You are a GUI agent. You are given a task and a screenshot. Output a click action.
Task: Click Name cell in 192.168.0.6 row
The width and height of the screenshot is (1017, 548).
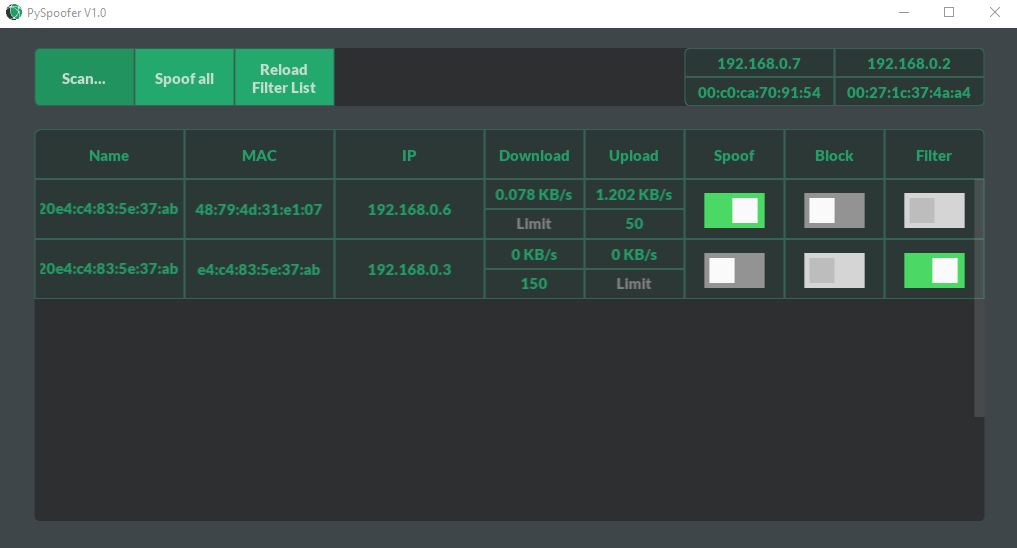(109, 209)
